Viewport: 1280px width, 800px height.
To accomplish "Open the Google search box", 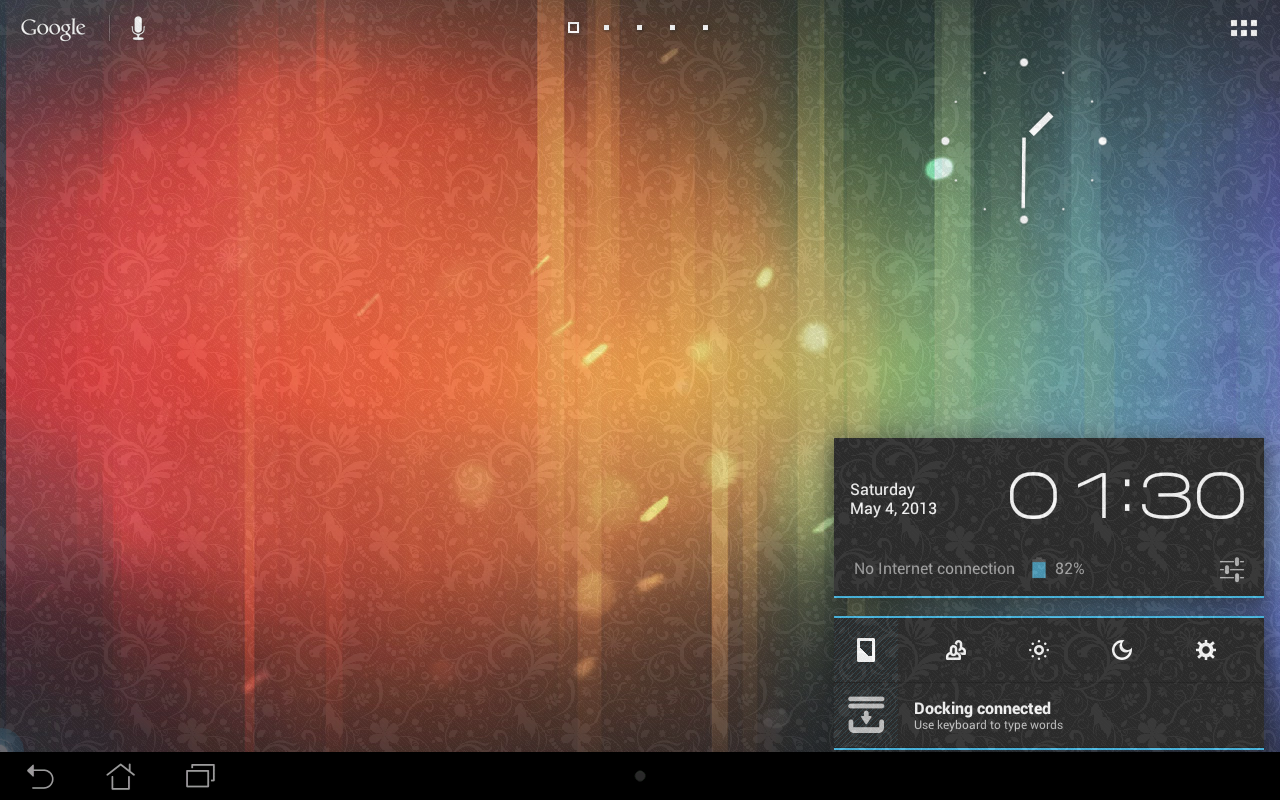I will (x=53, y=28).
